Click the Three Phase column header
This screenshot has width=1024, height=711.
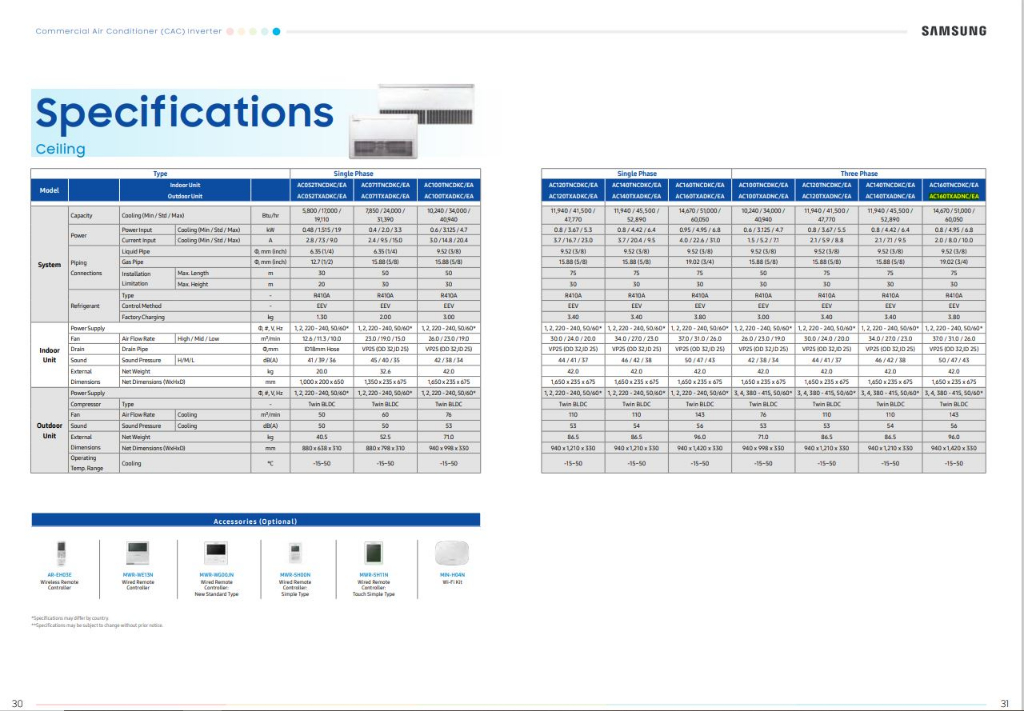[859, 174]
